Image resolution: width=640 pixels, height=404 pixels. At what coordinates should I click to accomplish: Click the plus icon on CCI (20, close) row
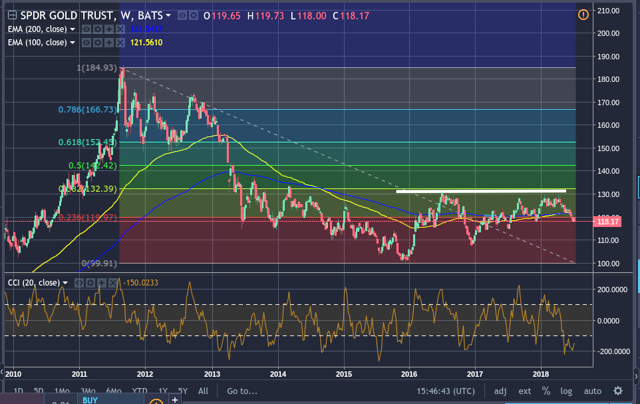[102, 282]
